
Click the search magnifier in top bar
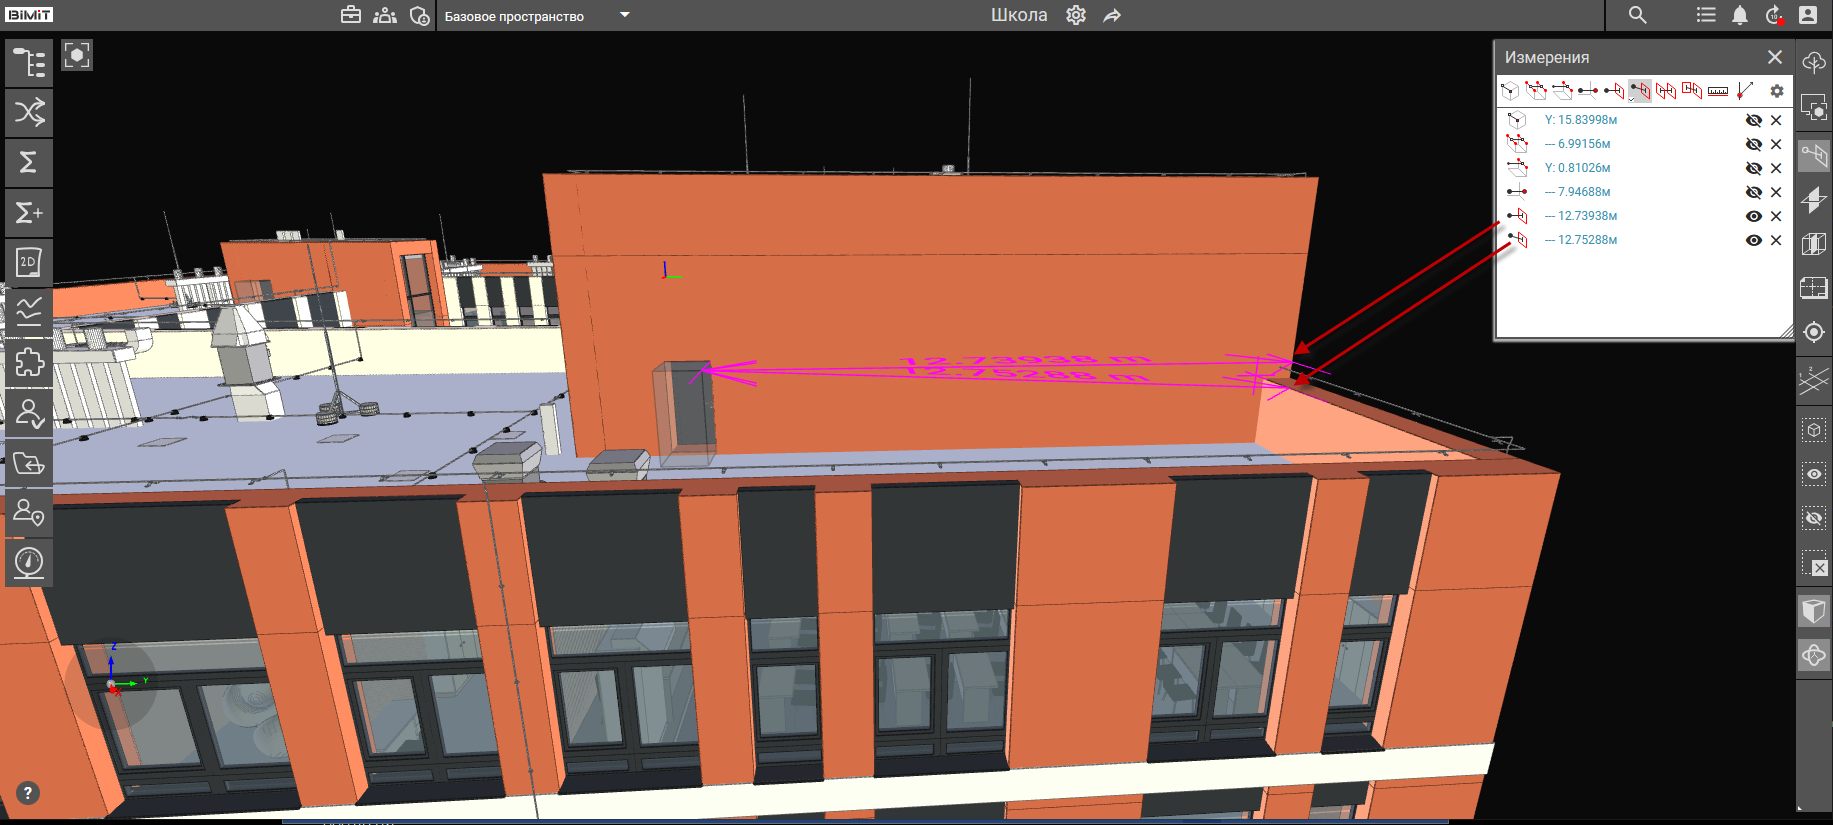[x=1637, y=15]
